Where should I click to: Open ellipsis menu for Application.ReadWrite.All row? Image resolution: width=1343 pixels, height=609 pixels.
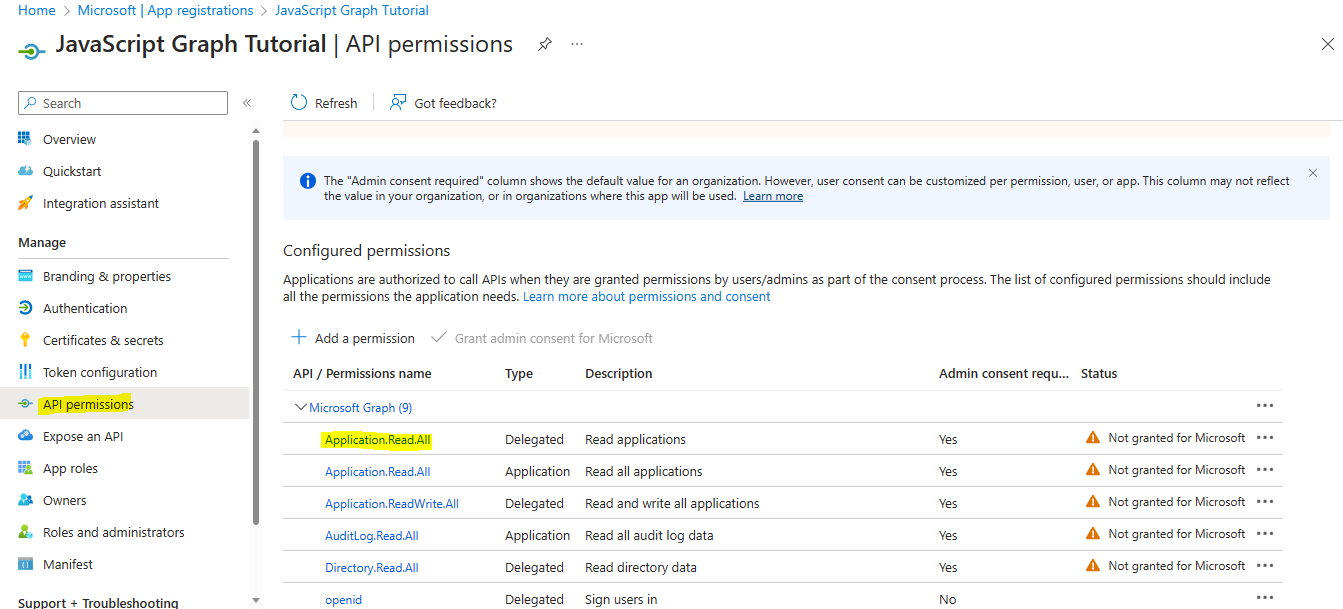(x=1265, y=502)
